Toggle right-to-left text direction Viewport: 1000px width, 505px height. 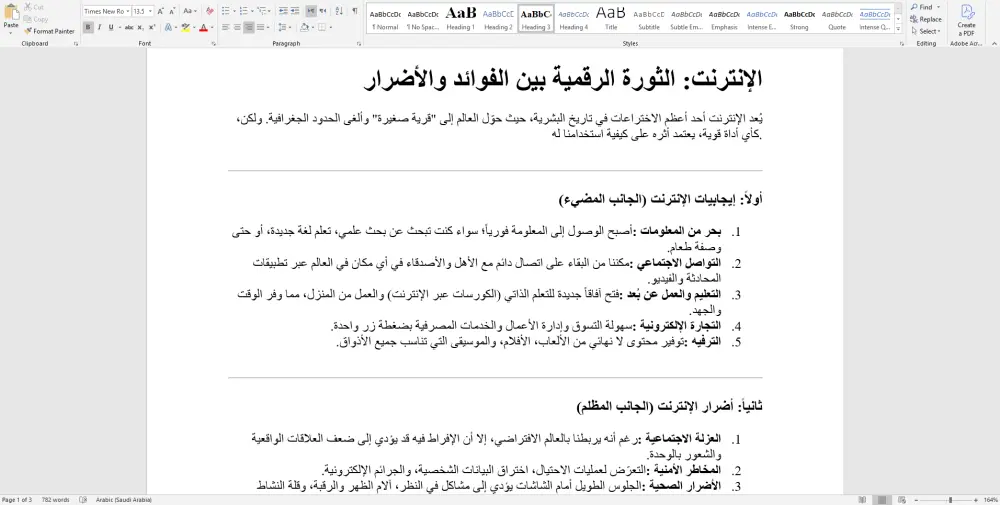click(323, 11)
